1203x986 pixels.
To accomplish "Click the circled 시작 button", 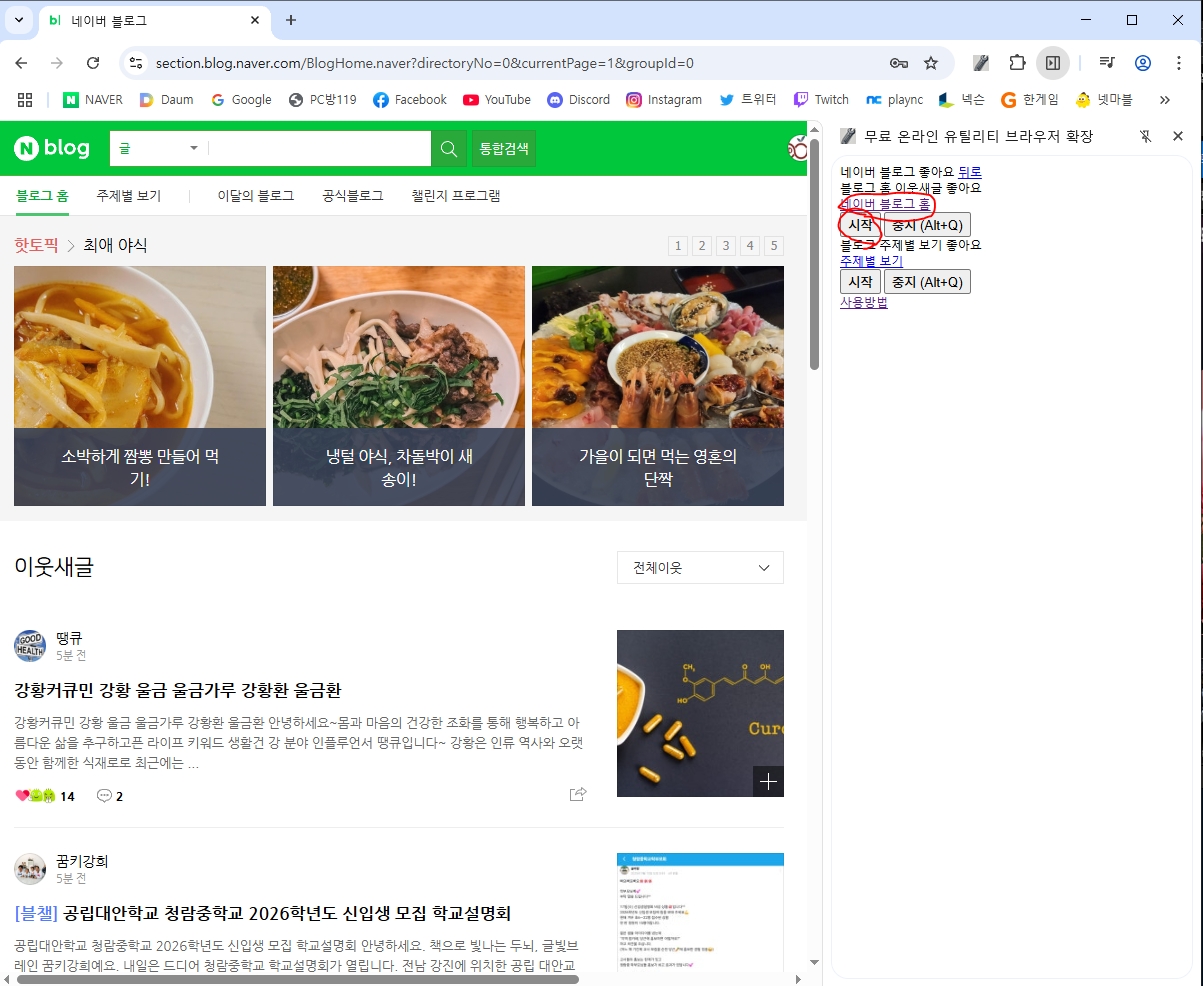I will click(x=859, y=225).
